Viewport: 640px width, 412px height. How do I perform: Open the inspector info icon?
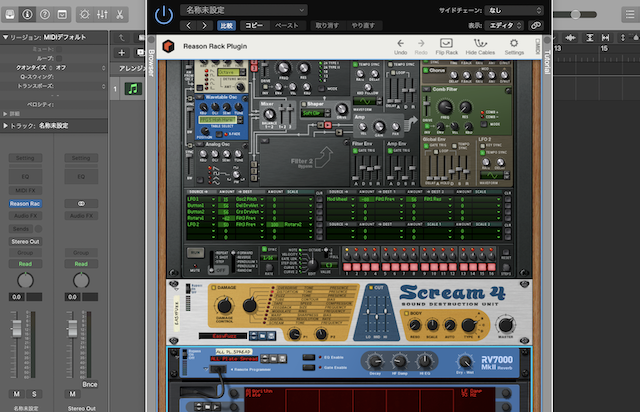(x=28, y=15)
